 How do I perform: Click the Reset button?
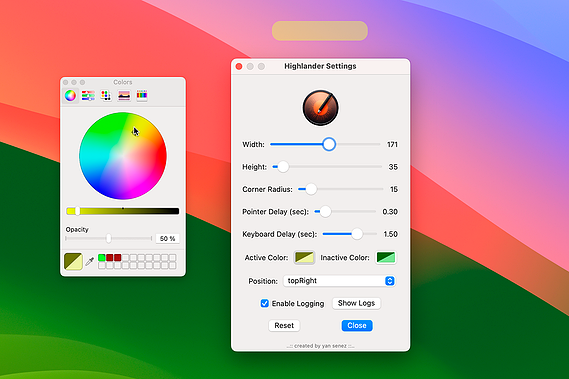pos(284,326)
